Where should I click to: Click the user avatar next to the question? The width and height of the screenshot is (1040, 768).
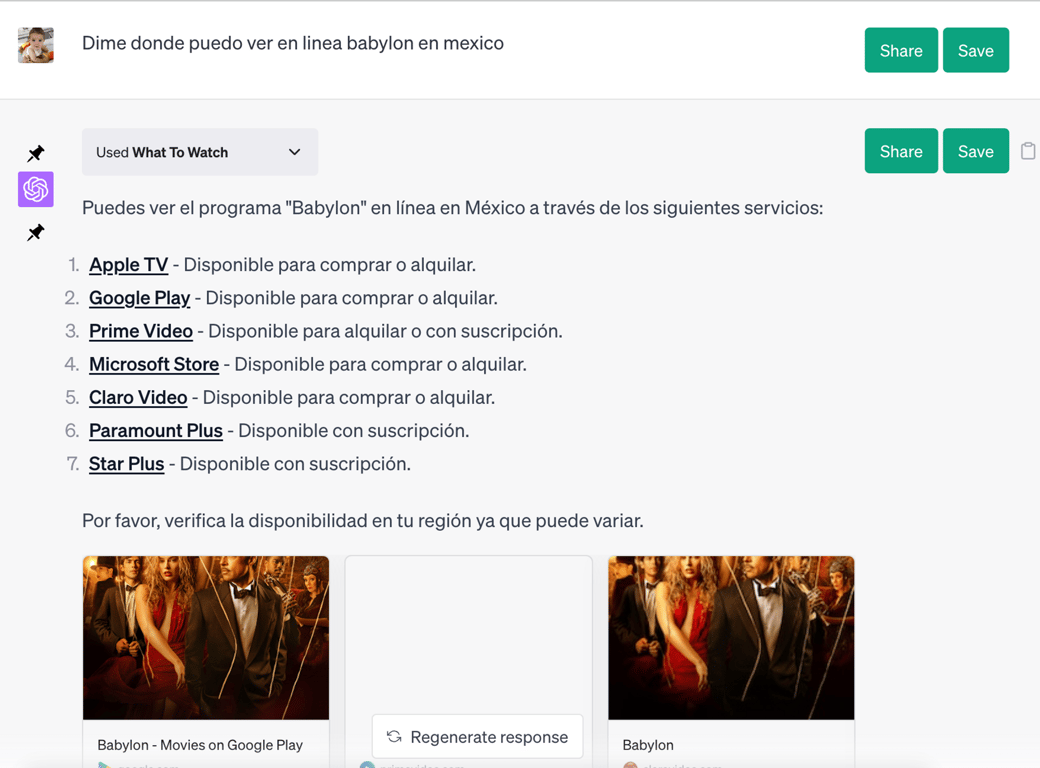36,45
